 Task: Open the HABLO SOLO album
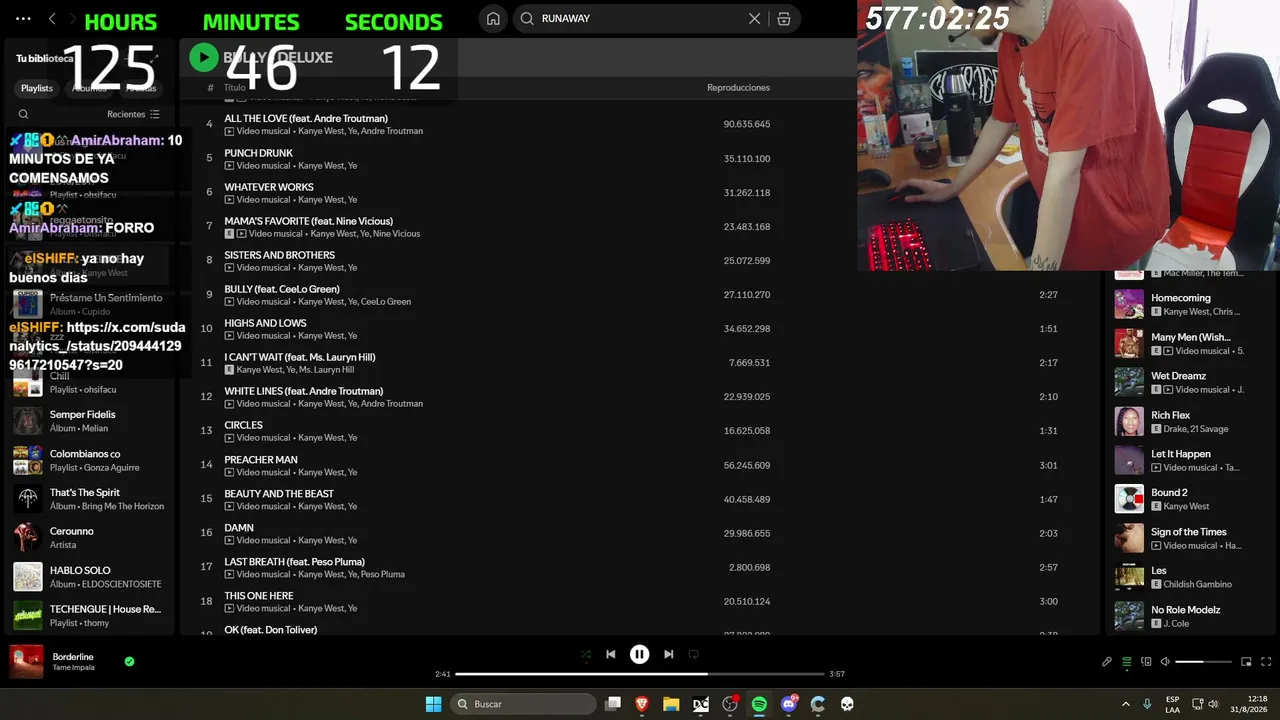tap(88, 577)
